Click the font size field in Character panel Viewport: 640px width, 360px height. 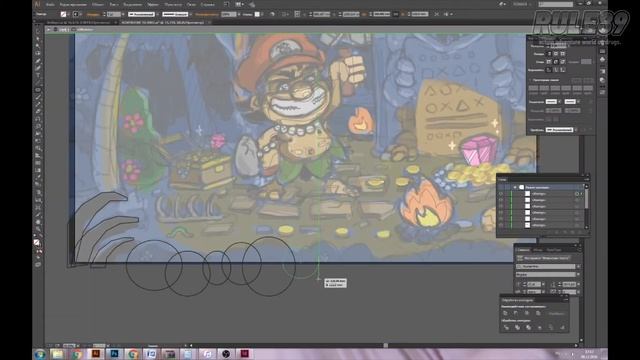coord(534,284)
